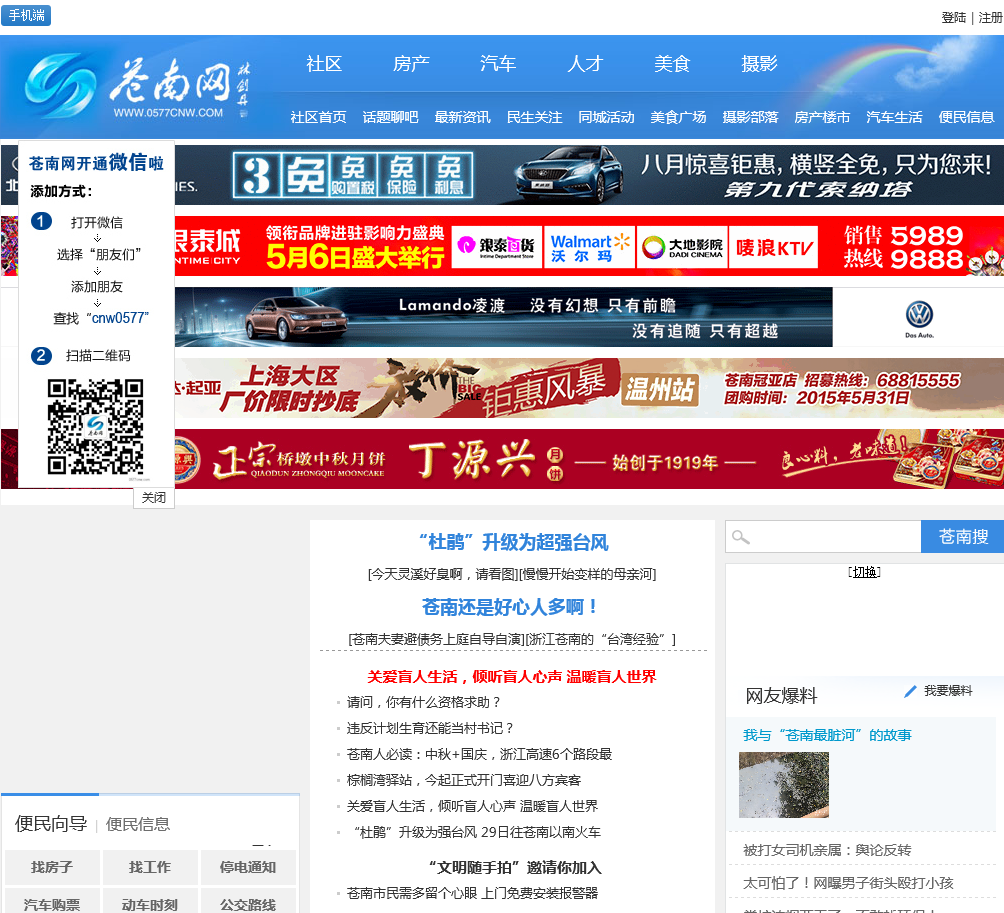This screenshot has width=1004, height=913.
Task: Open 最新资讯 in the sub navigation
Action: pyautogui.click(x=462, y=117)
